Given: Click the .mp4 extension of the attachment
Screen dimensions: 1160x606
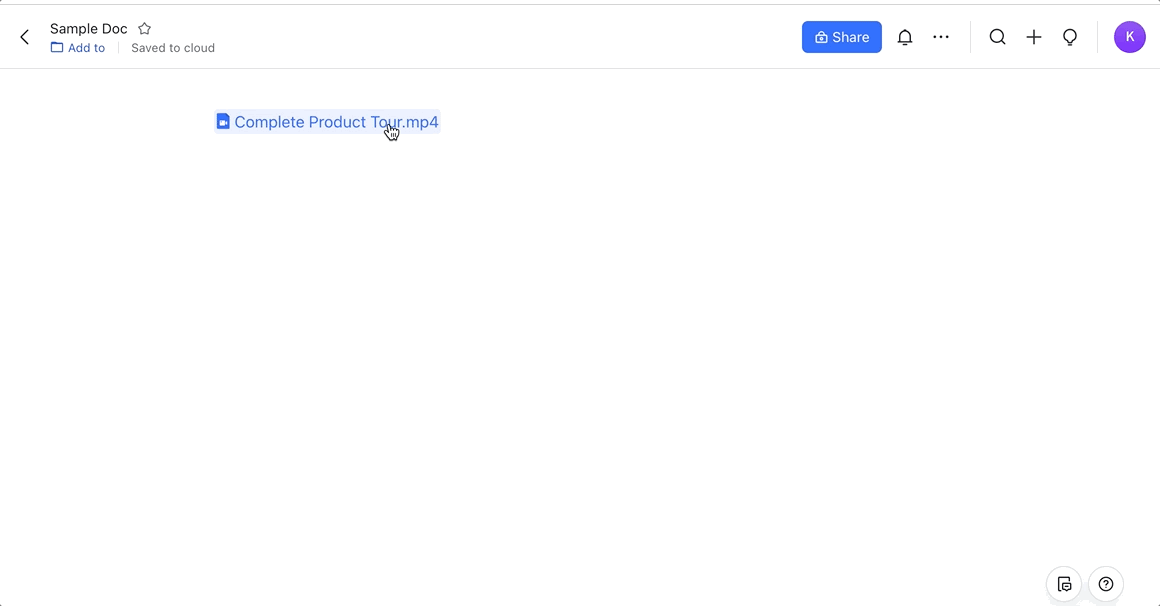Looking at the screenshot, I should [422, 122].
